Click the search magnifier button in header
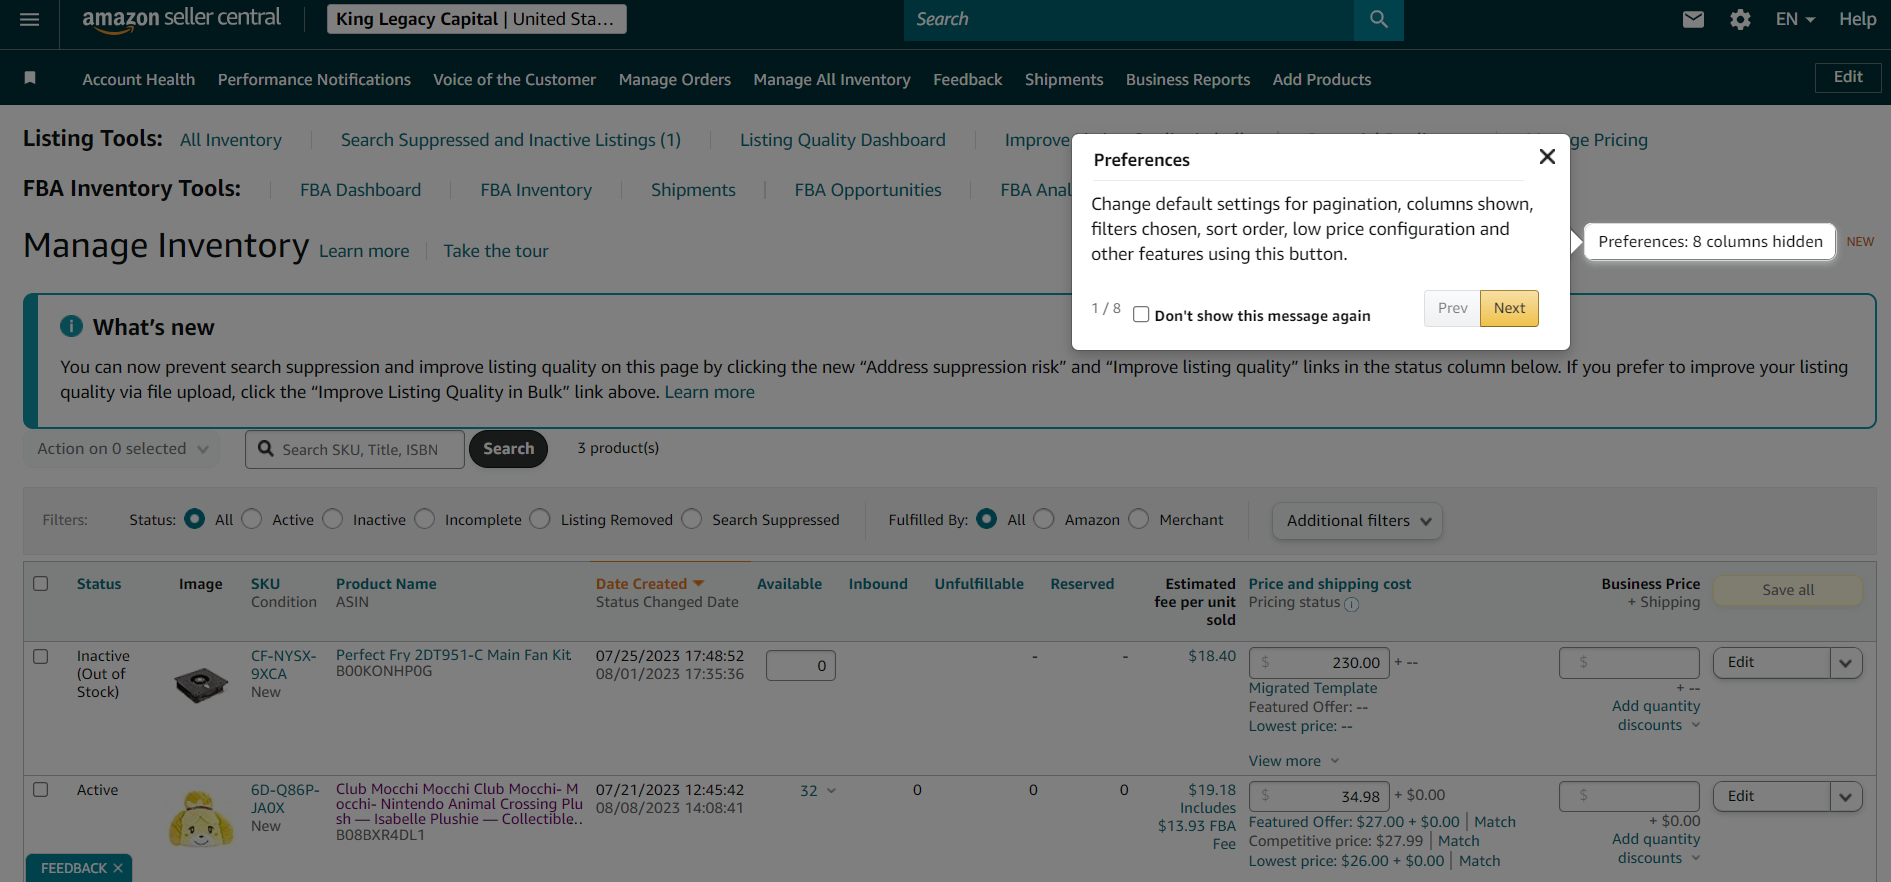The width and height of the screenshot is (1891, 882). click(x=1379, y=20)
